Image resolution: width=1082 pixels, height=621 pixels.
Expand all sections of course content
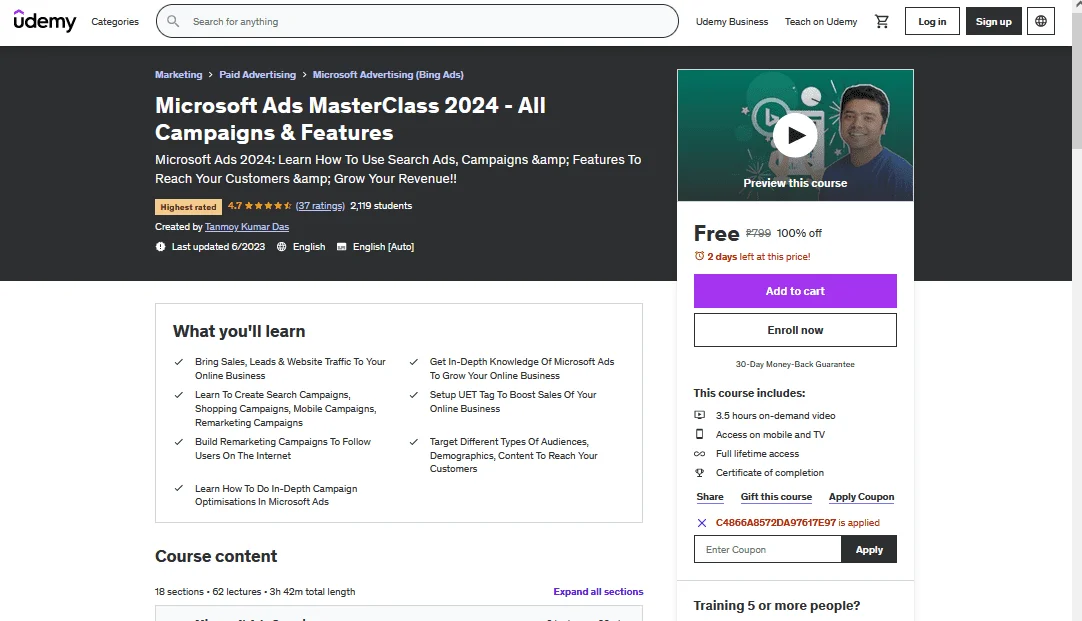[598, 591]
